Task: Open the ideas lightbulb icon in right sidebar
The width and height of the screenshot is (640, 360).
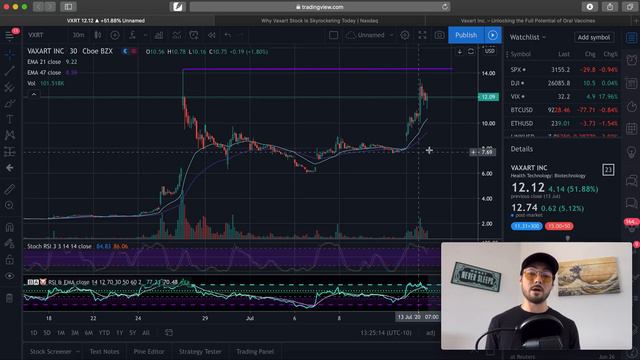Action: tap(631, 152)
